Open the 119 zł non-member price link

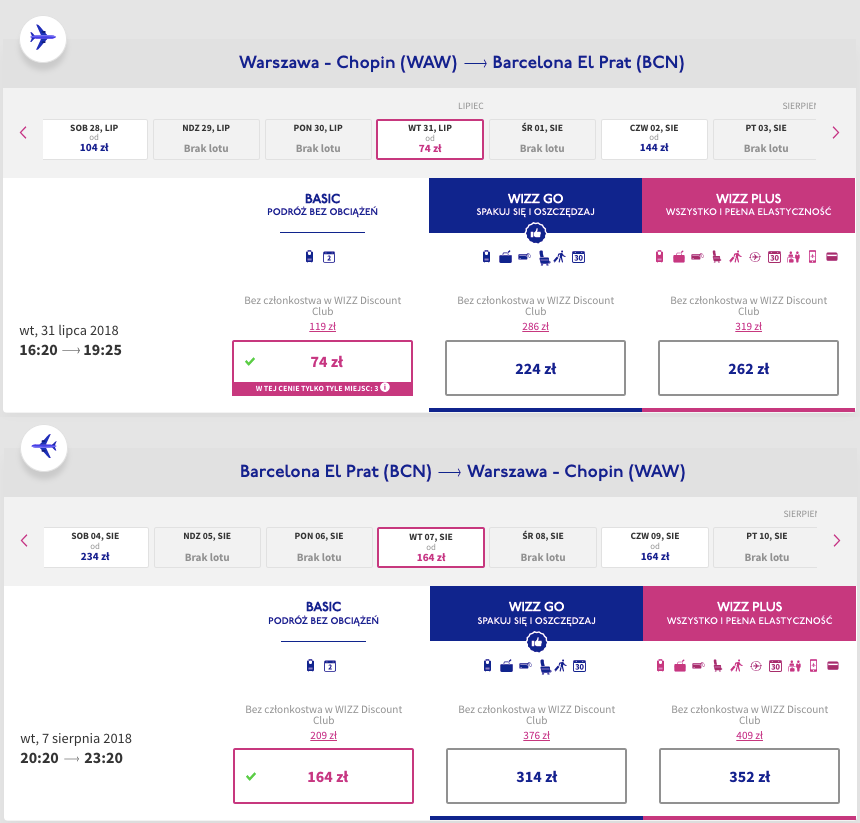click(x=322, y=326)
